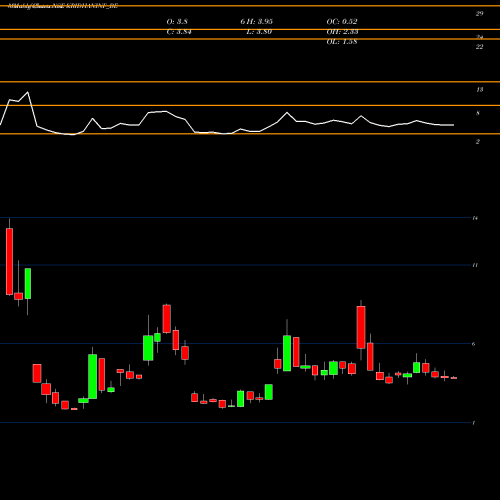This screenshot has width=500, height=500.
Task: Click the chart title text at top-left
Action: [63, 6]
